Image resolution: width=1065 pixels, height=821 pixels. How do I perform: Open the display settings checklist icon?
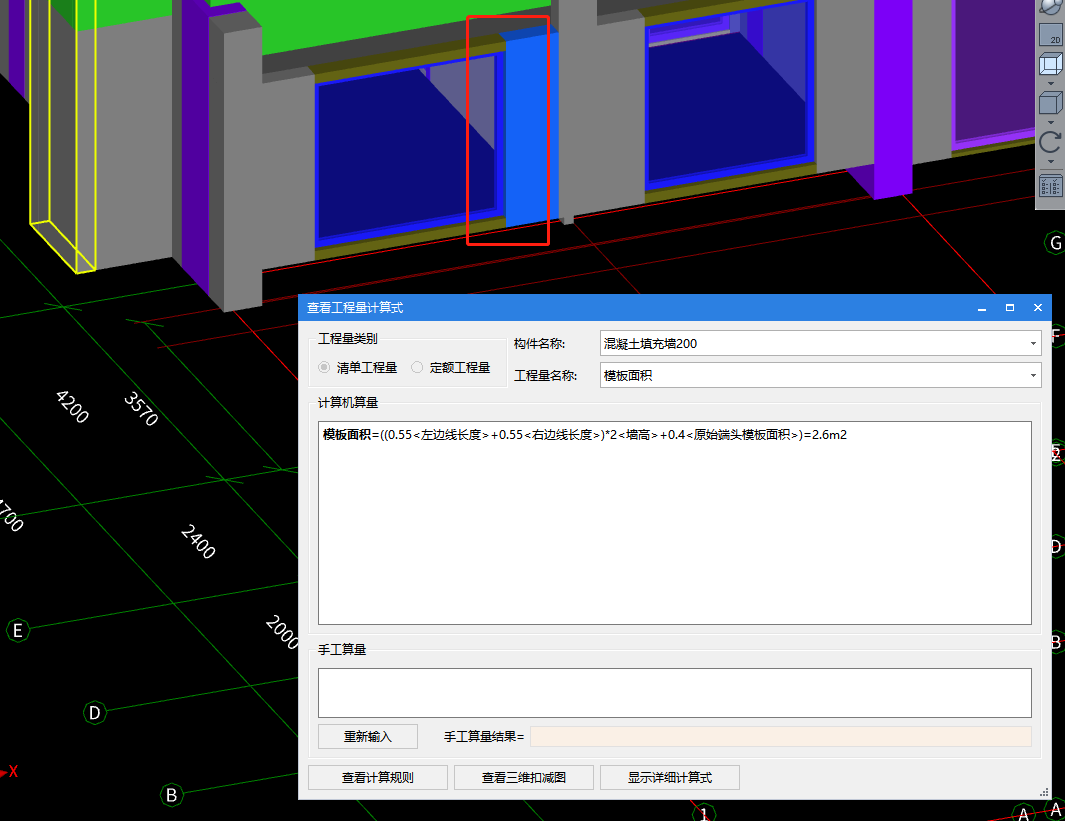(x=1051, y=185)
